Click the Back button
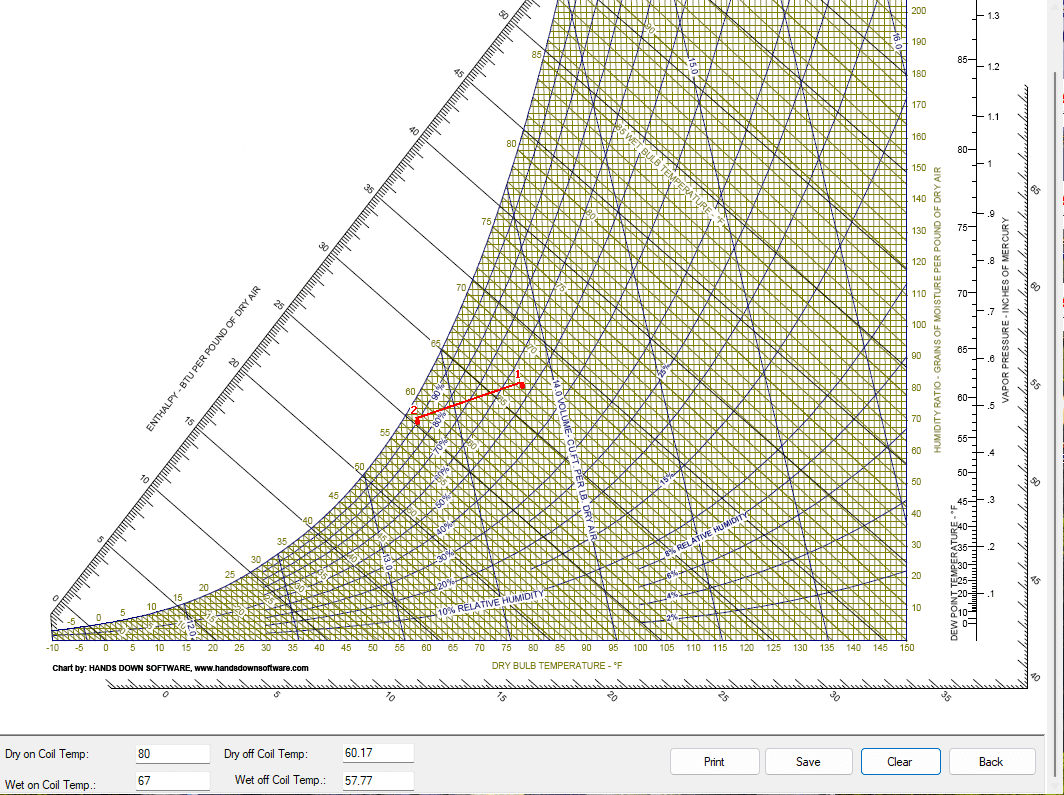The image size is (1064, 795). 991,762
